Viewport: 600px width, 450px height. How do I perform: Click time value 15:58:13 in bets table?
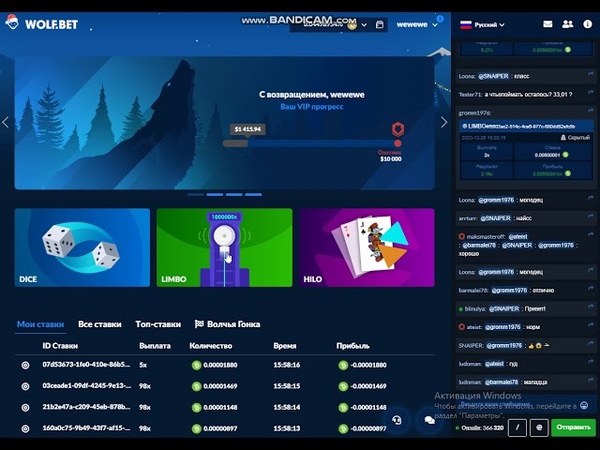287,428
